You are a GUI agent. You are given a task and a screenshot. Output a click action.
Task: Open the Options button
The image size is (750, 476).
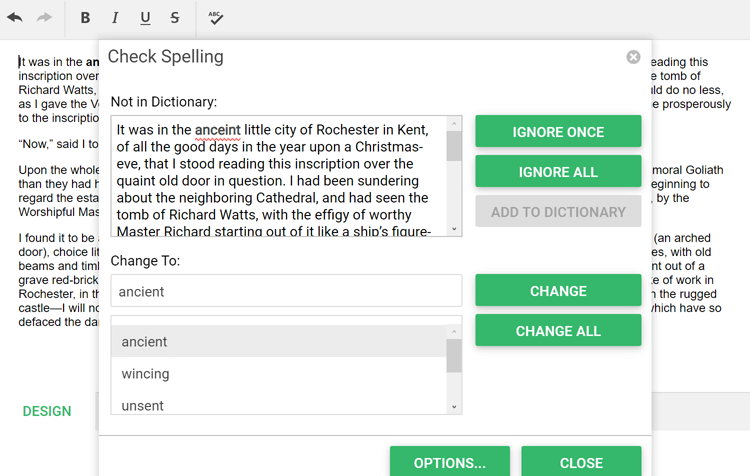click(x=450, y=463)
